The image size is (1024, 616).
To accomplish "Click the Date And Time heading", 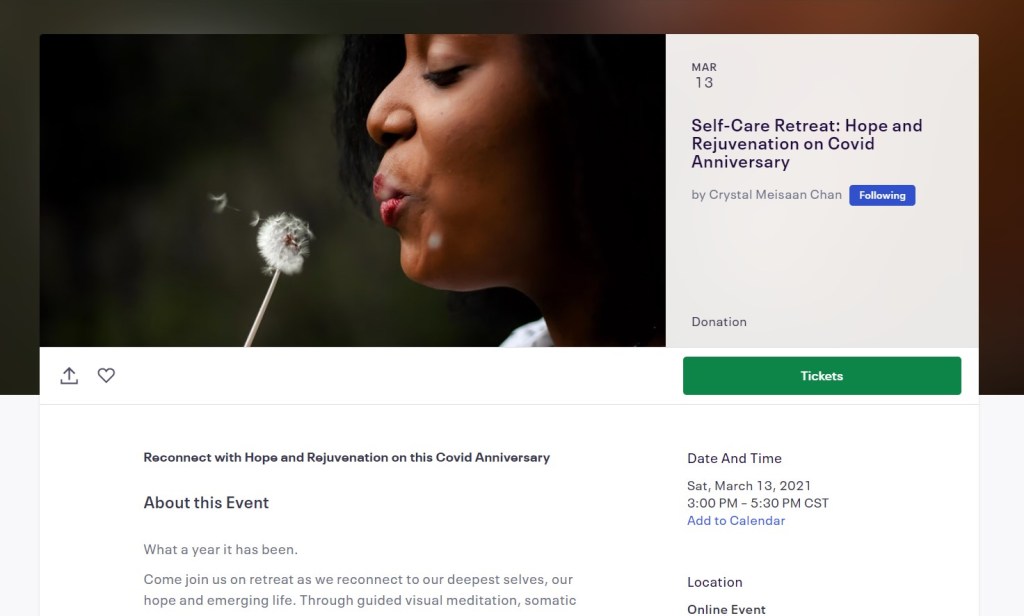I will [x=734, y=458].
